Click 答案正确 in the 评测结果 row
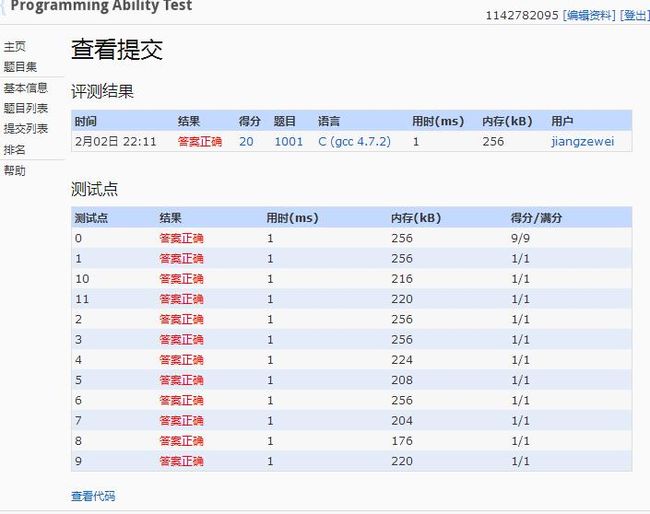 (200, 142)
